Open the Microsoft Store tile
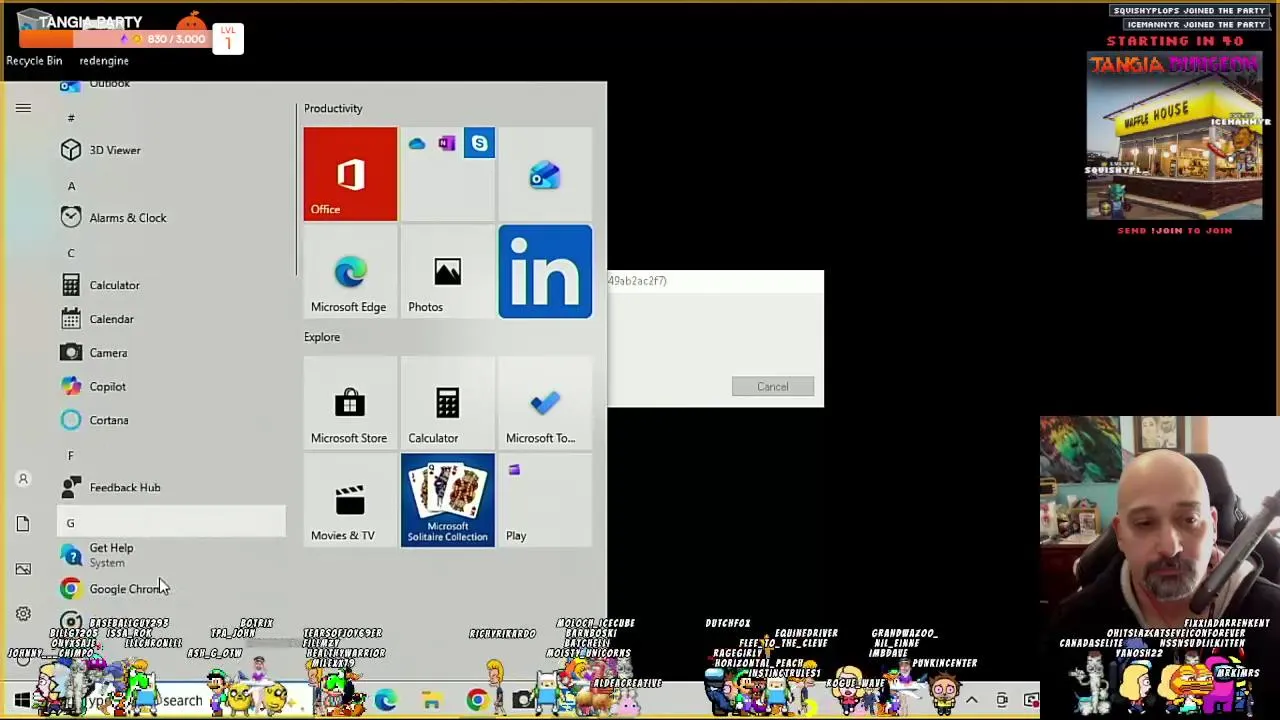This screenshot has height=720, width=1280. [350, 403]
